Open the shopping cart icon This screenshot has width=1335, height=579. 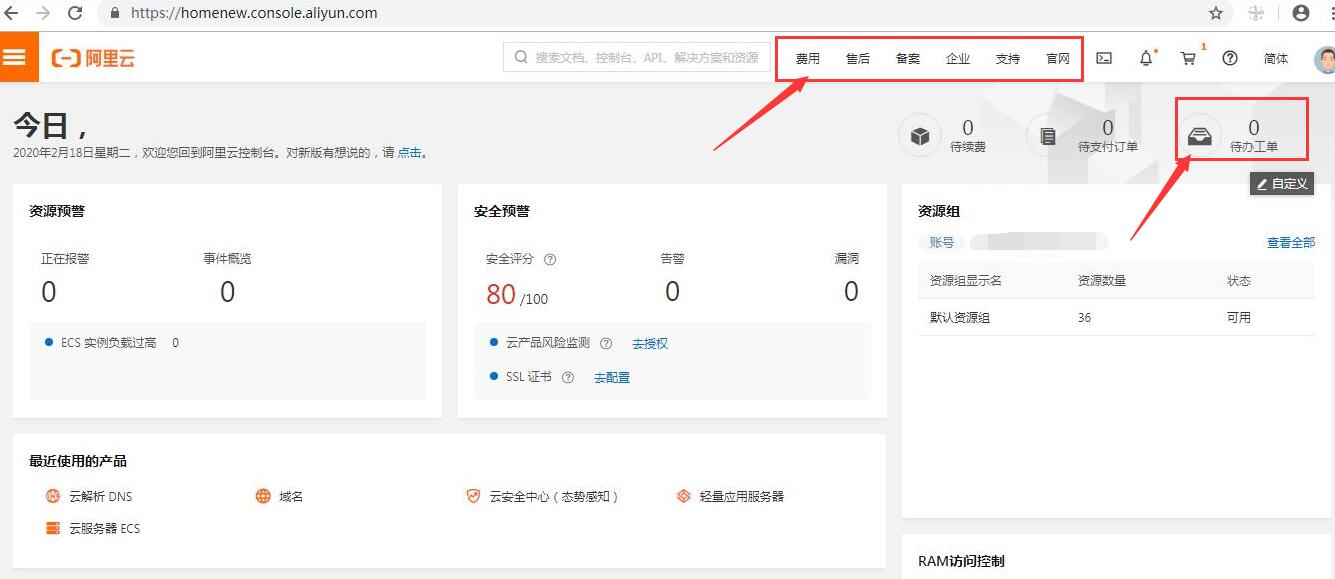coord(1188,58)
